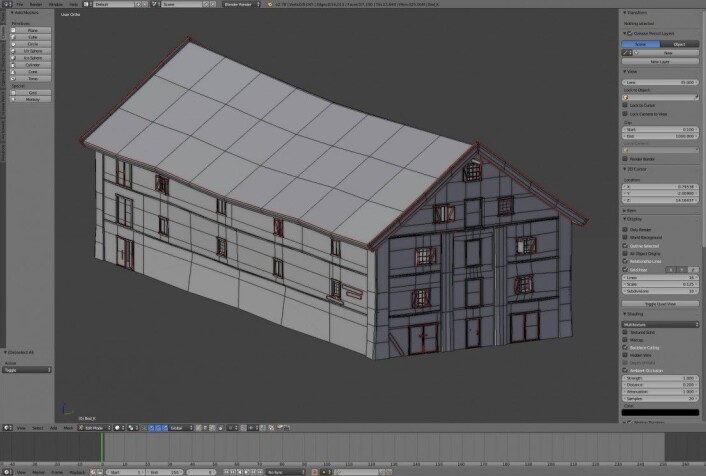
Task: Enable Lock to Cursor checkbox
Action: tap(625, 105)
